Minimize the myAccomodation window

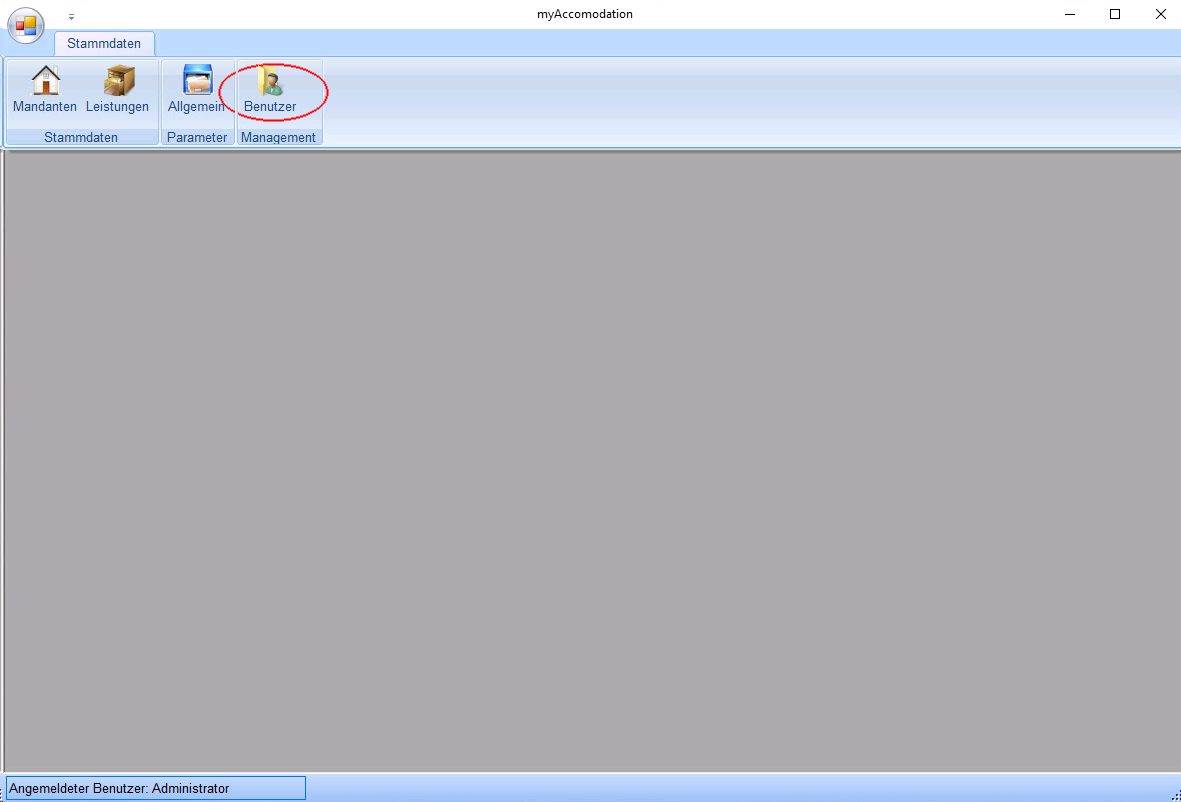click(x=1069, y=14)
